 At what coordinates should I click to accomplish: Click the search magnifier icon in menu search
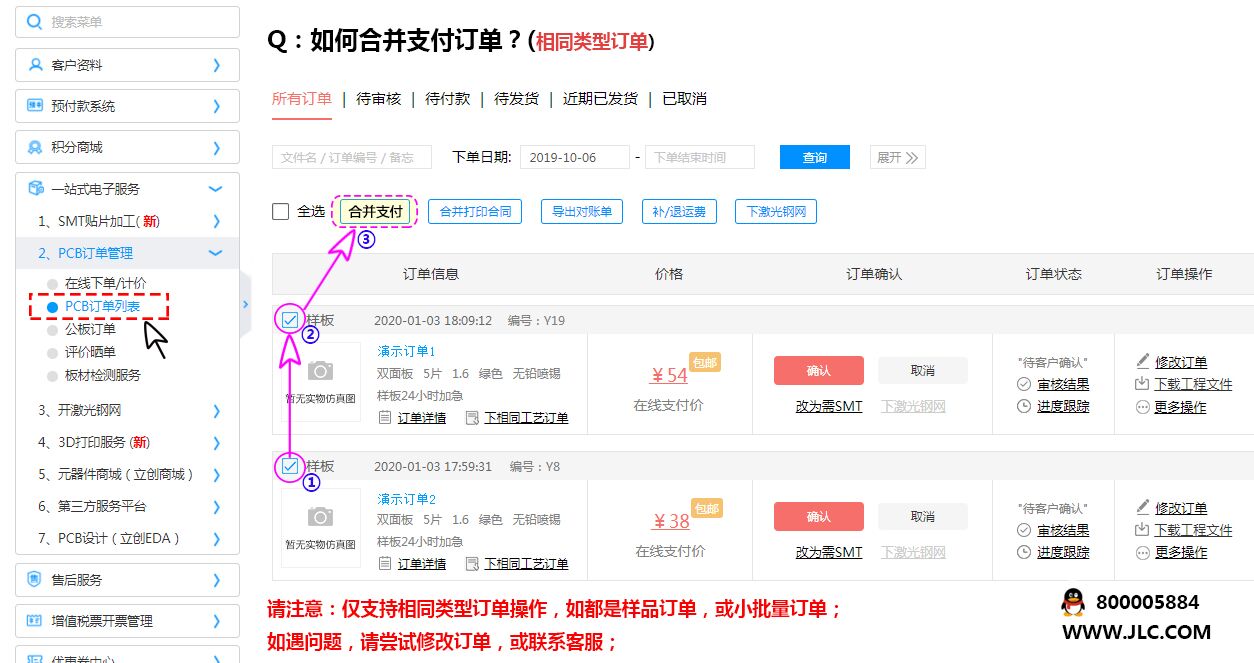[35, 22]
